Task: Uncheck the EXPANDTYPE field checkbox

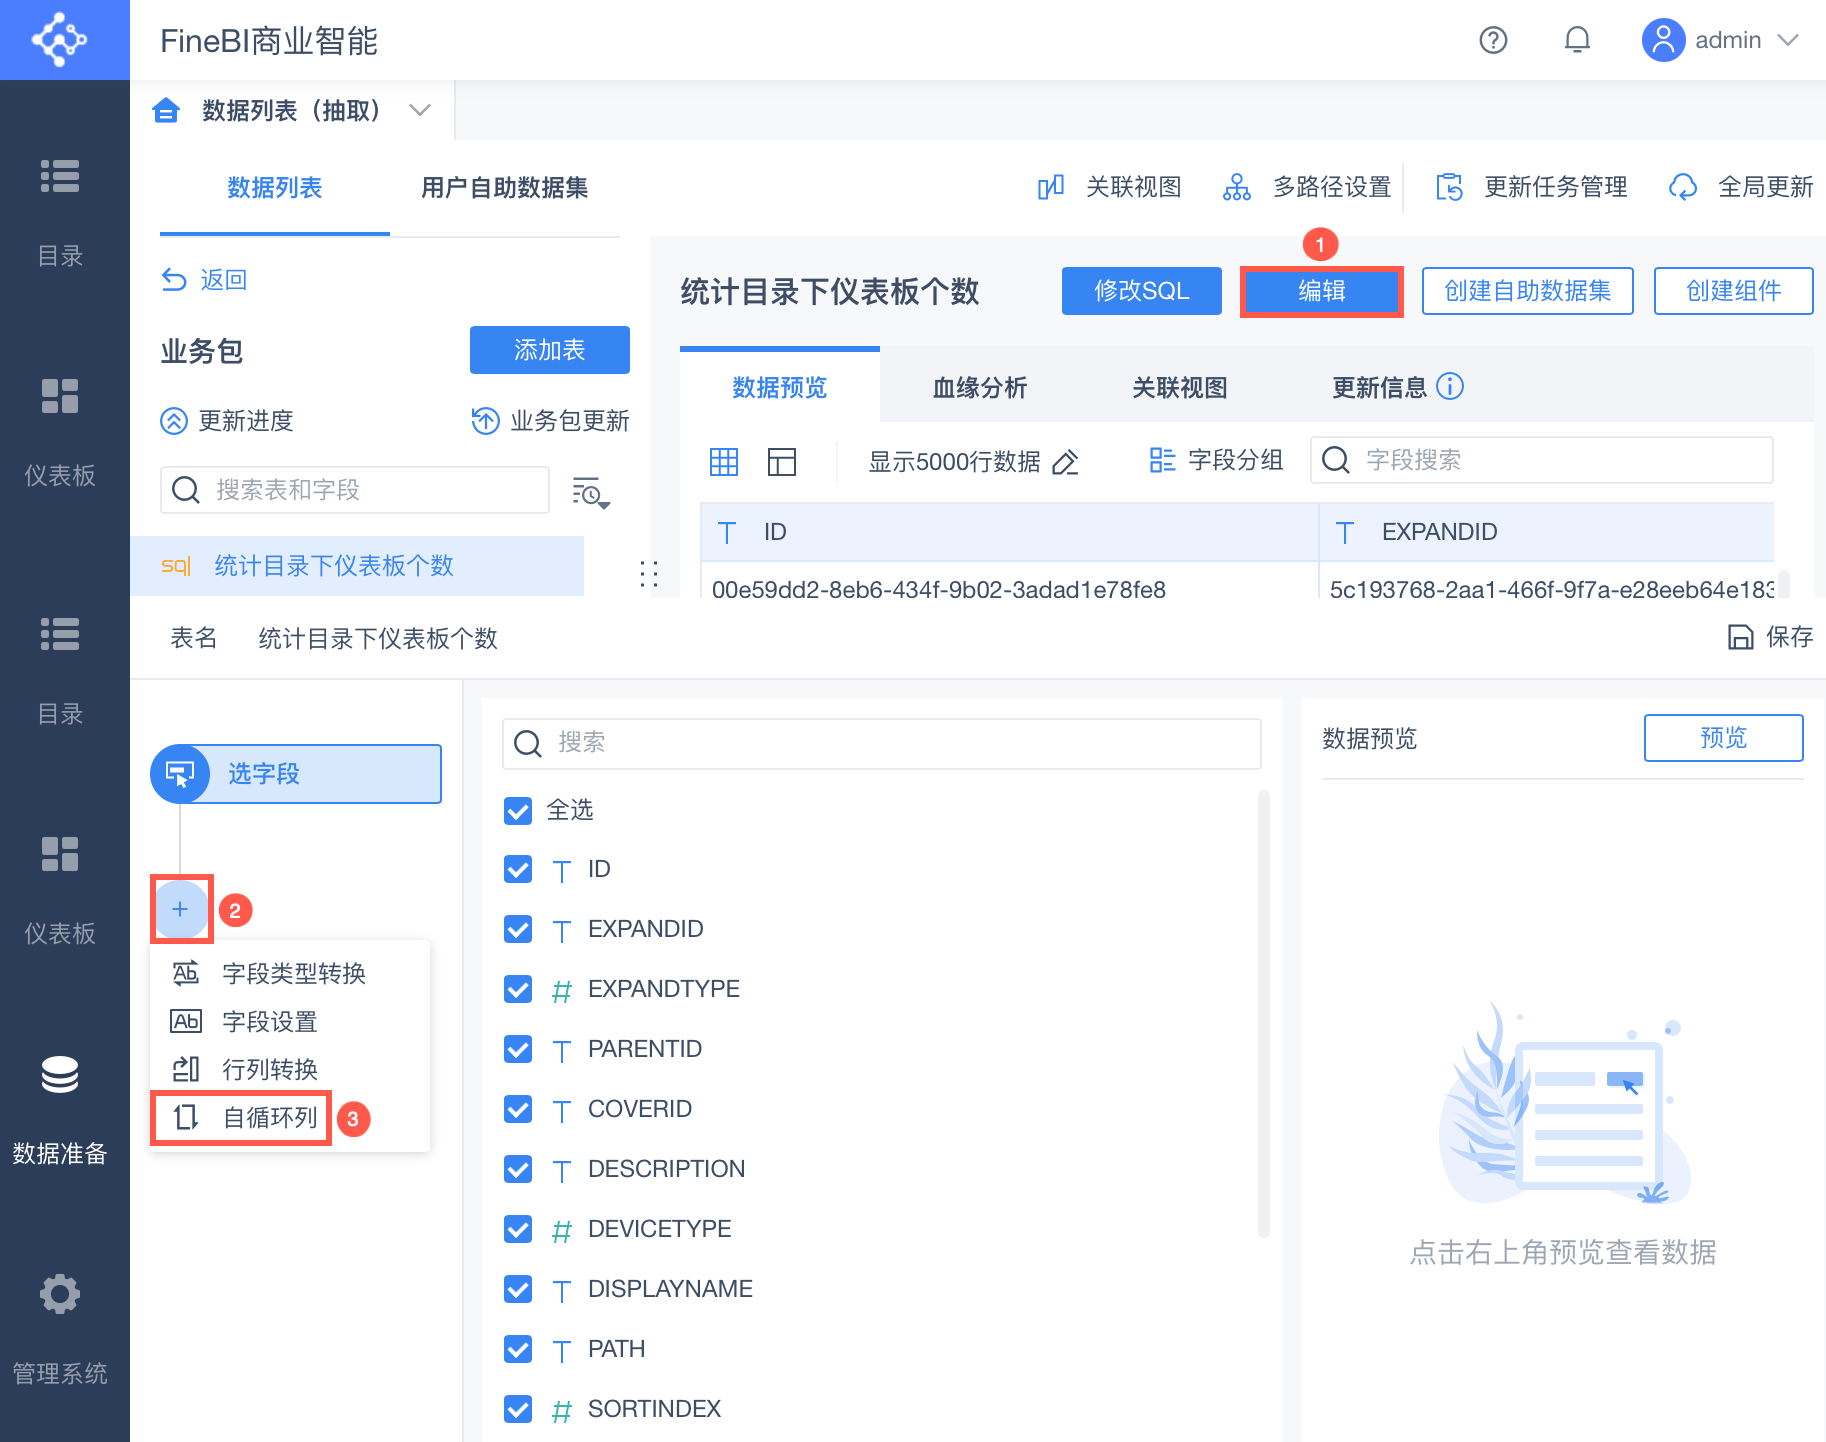Action: 518,989
